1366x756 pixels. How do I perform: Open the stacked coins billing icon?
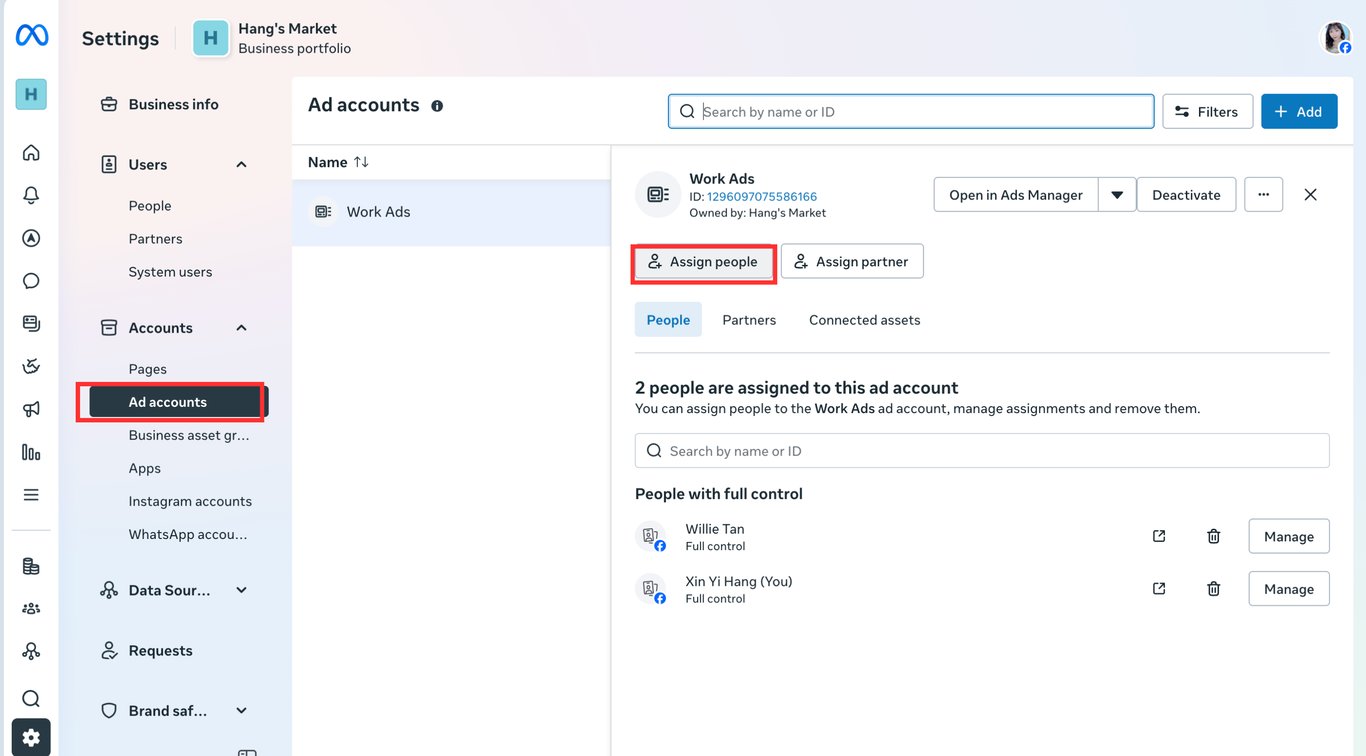[x=31, y=566]
